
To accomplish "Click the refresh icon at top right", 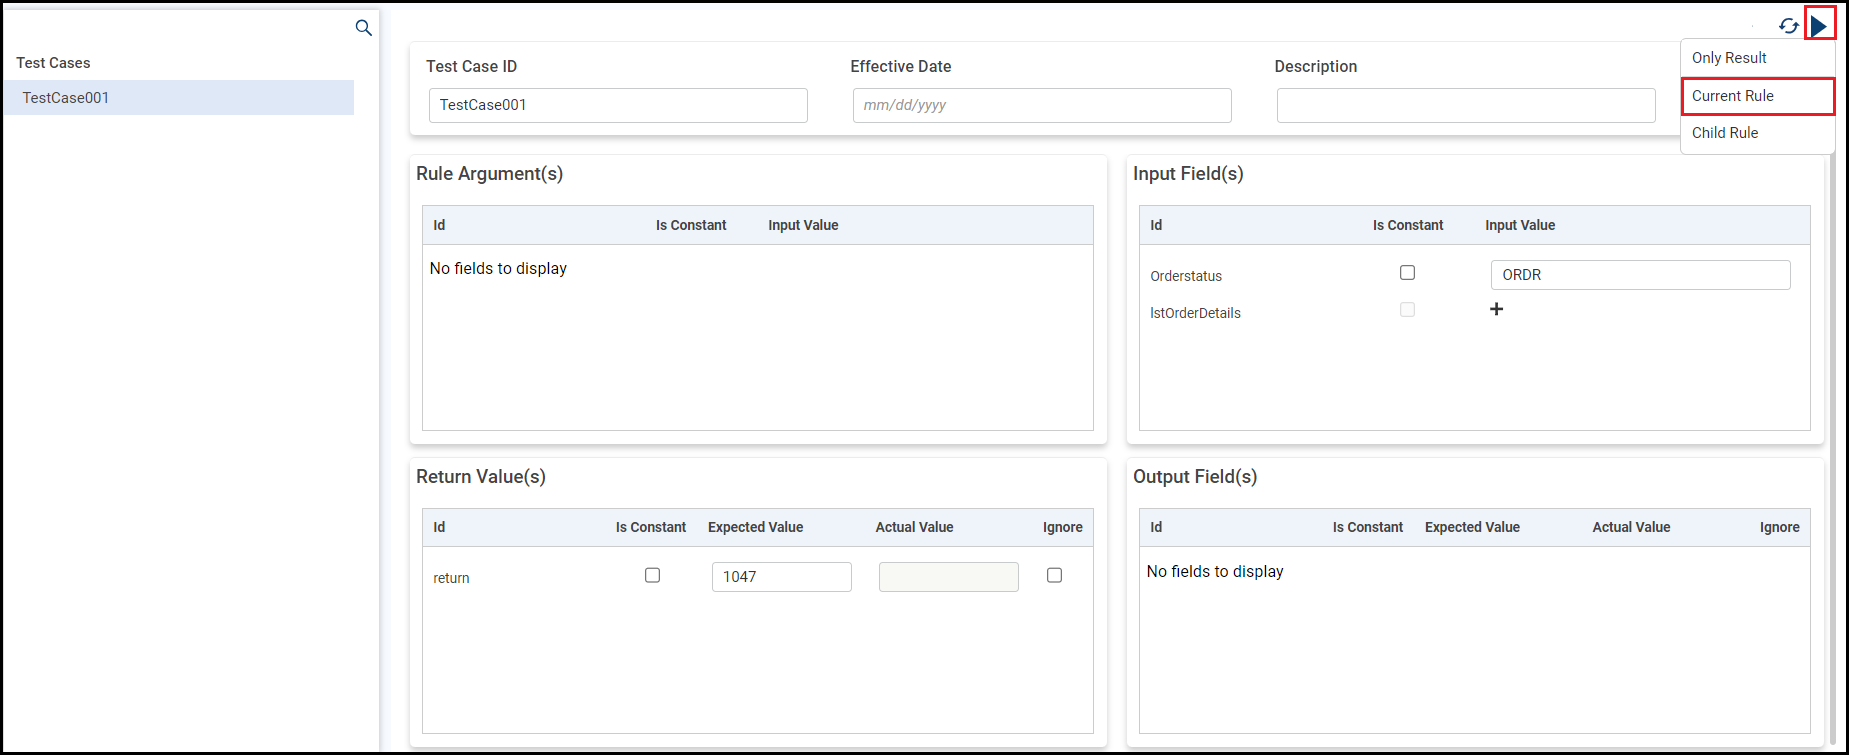I will click(1789, 26).
